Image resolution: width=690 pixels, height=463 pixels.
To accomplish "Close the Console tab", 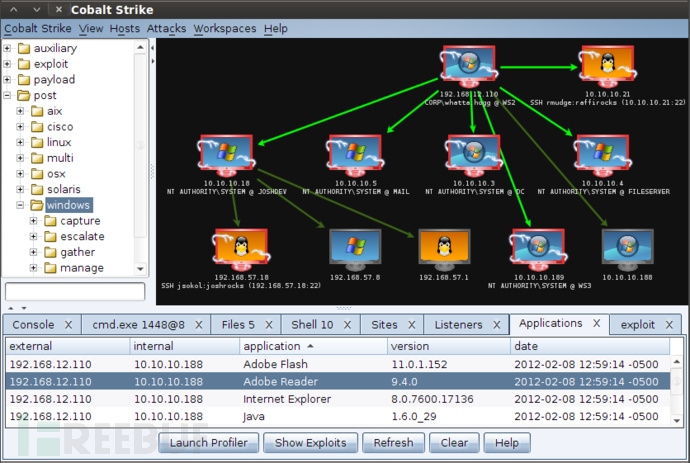I will coord(68,325).
